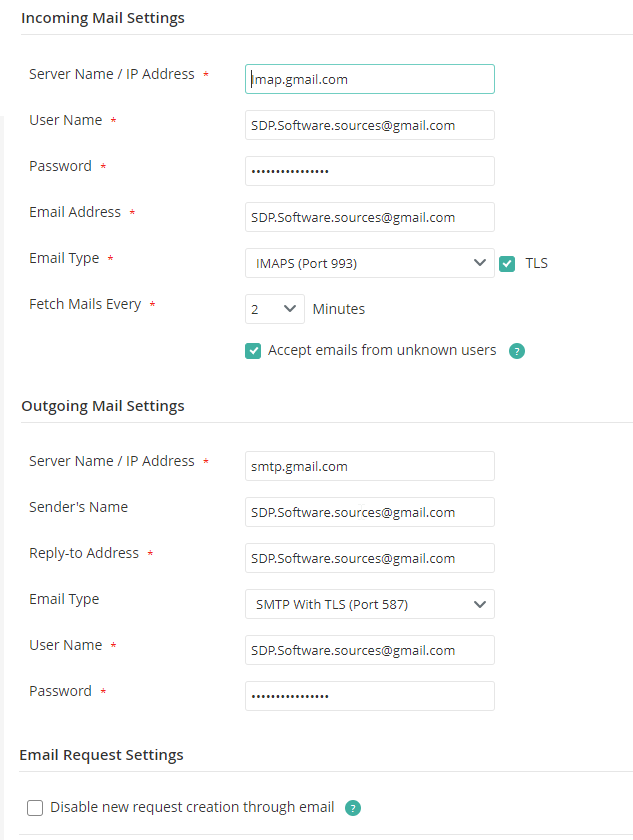This screenshot has width=633, height=840.
Task: Focus the incoming mail User Name field
Action: point(369,125)
